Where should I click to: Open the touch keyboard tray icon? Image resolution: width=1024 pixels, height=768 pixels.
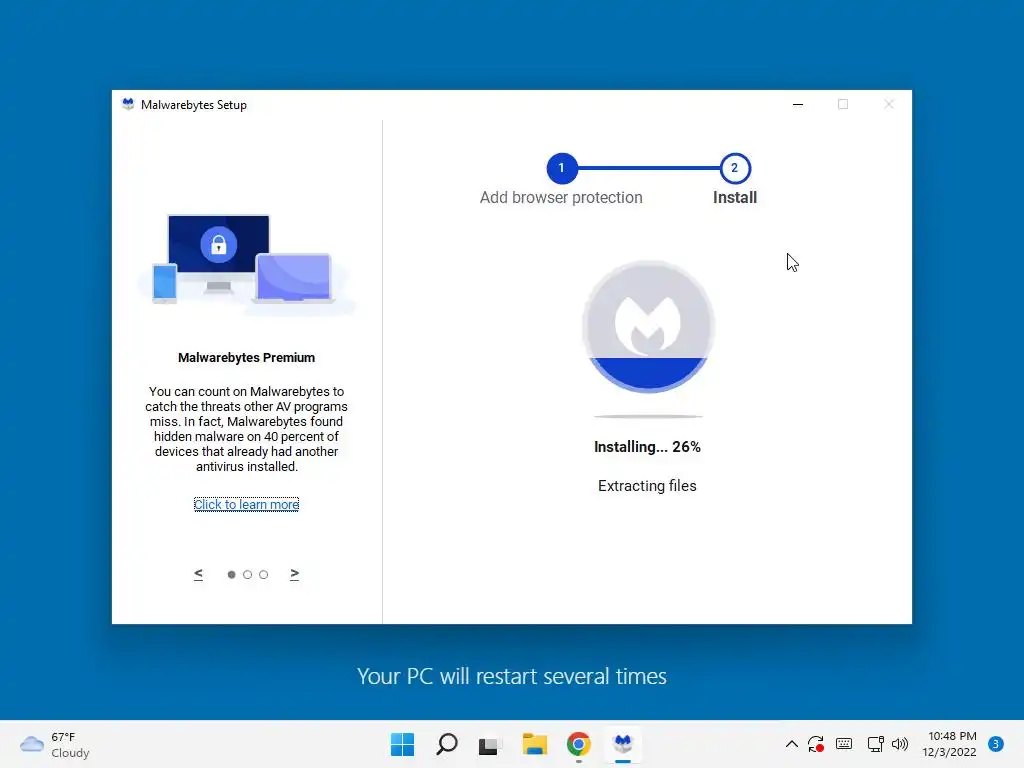click(x=844, y=744)
